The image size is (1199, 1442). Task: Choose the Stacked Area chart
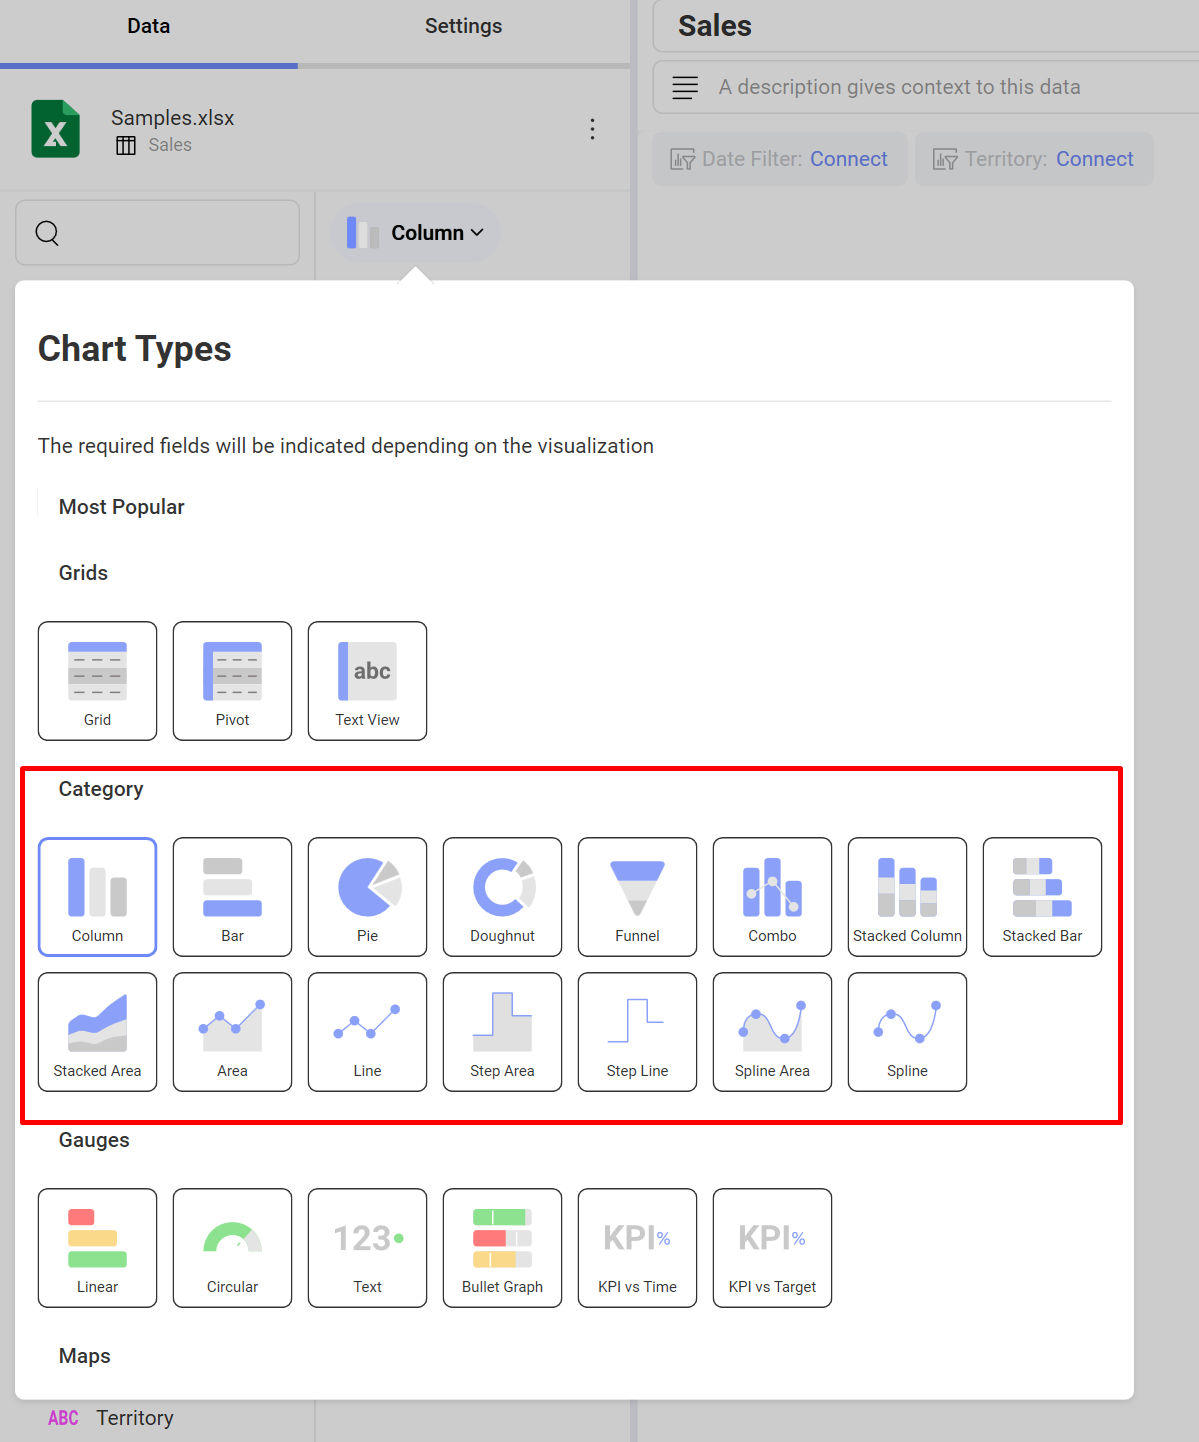click(97, 1032)
